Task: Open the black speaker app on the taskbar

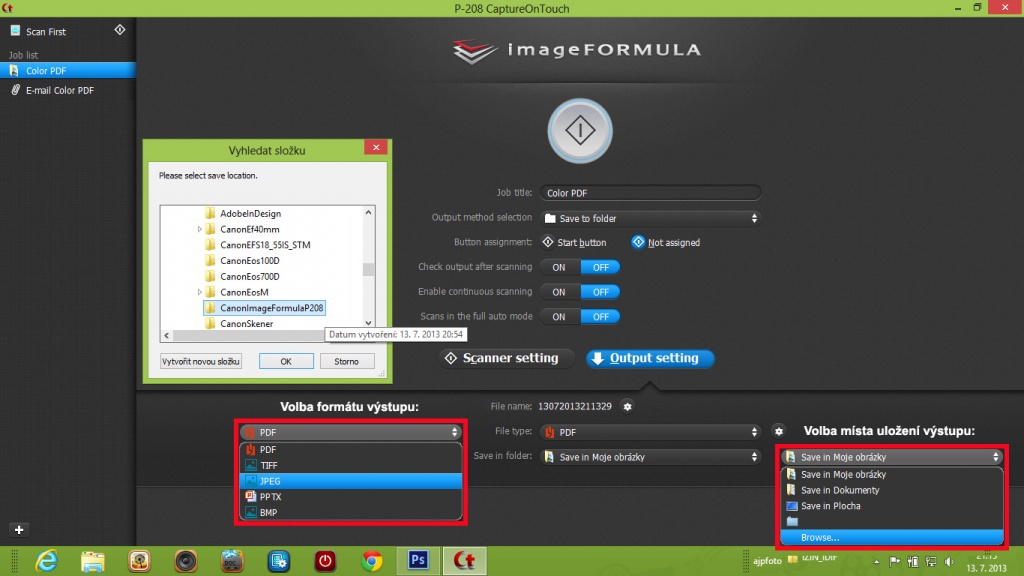Action: pos(185,561)
